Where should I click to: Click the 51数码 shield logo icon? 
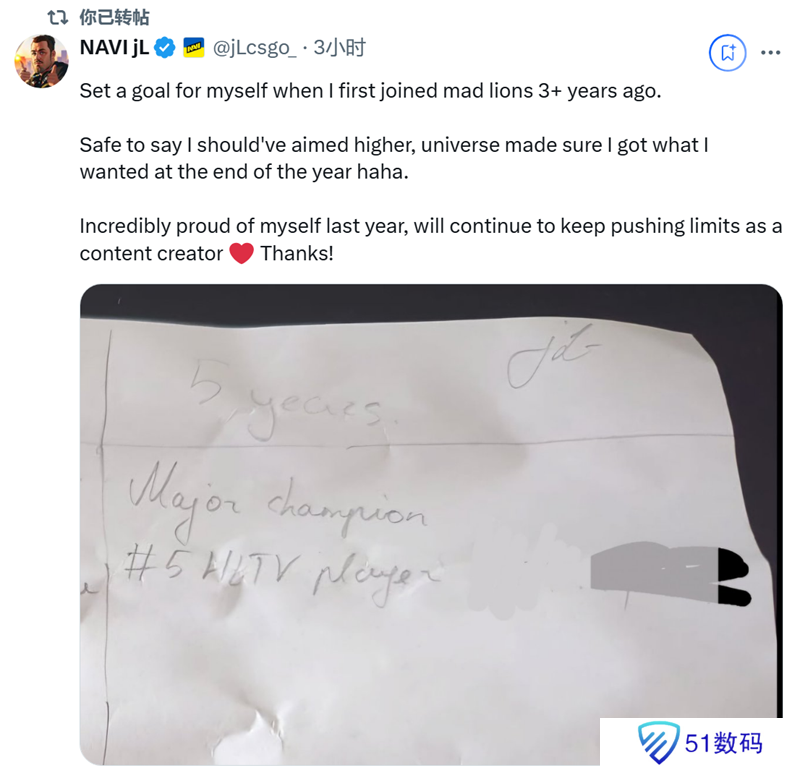click(658, 742)
